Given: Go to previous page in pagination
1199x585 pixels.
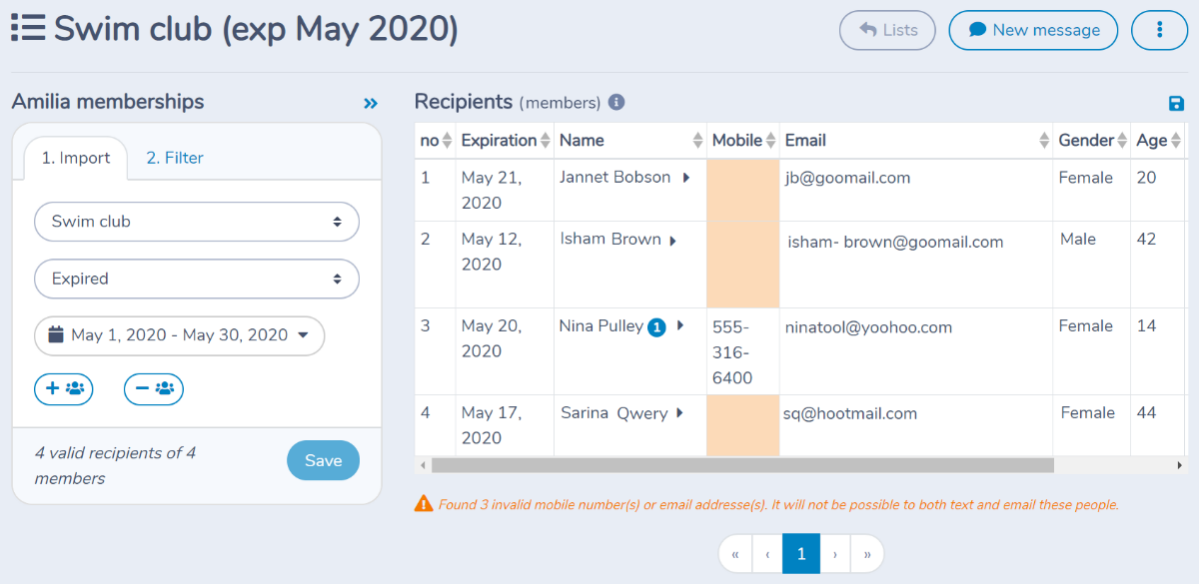Looking at the screenshot, I should tap(767, 554).
